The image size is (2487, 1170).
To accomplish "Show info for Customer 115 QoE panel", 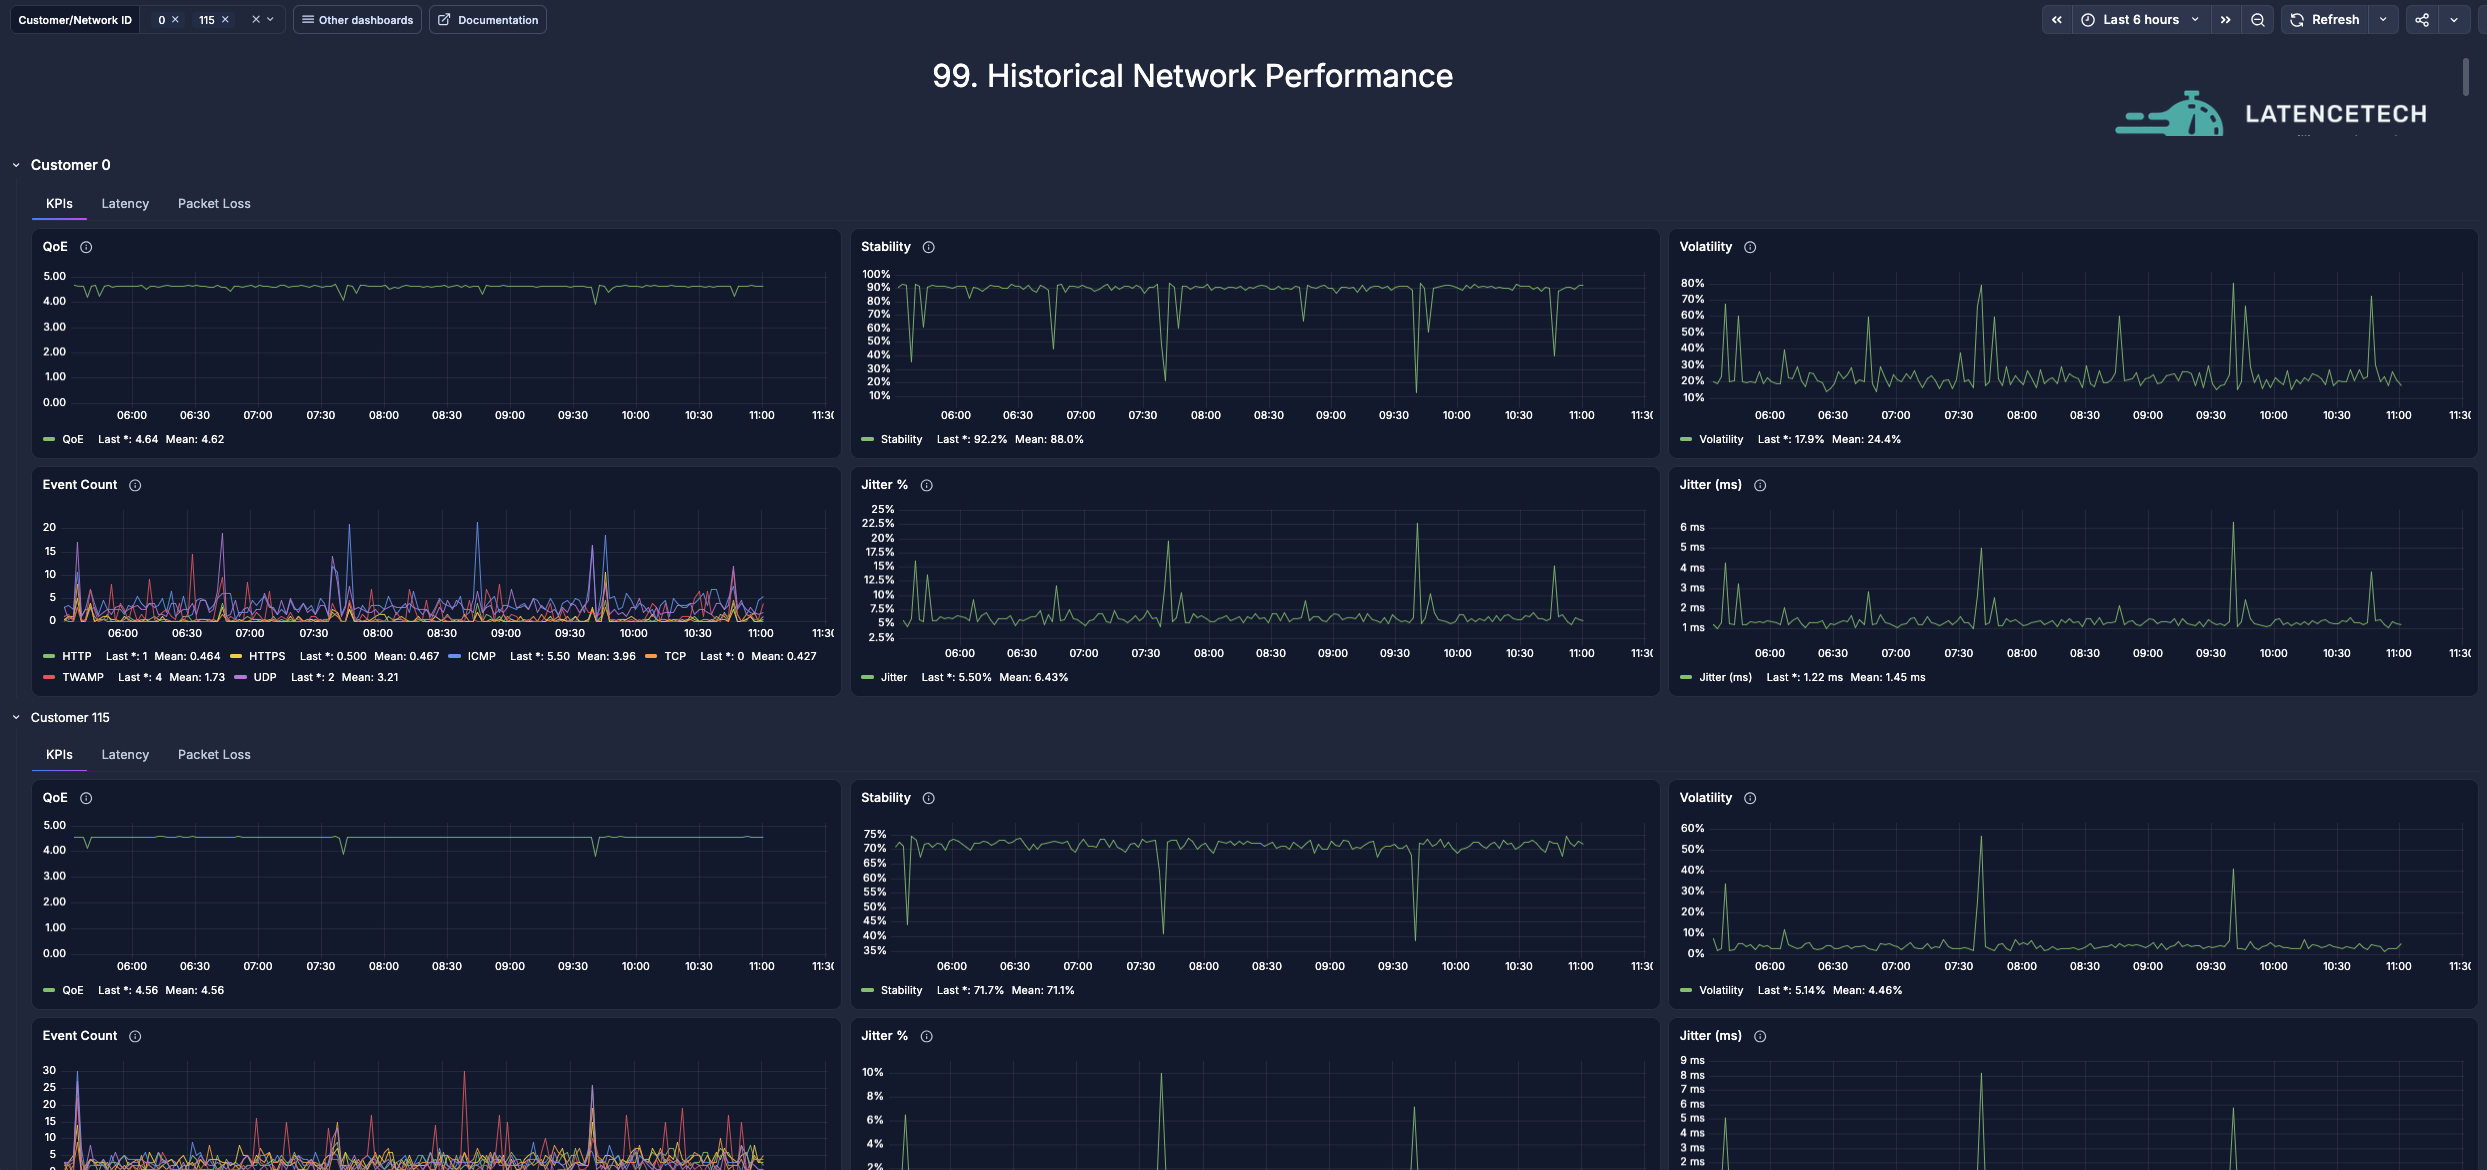I will 86,798.
